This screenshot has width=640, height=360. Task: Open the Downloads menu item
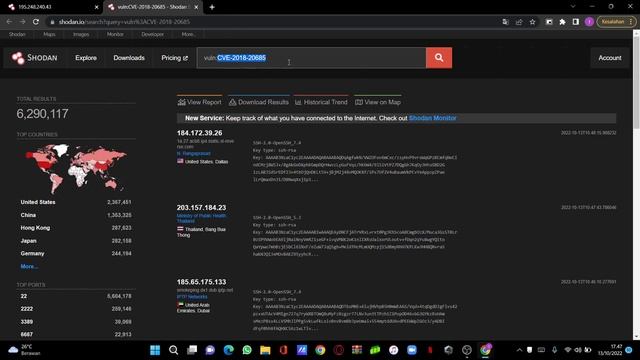(x=129, y=58)
